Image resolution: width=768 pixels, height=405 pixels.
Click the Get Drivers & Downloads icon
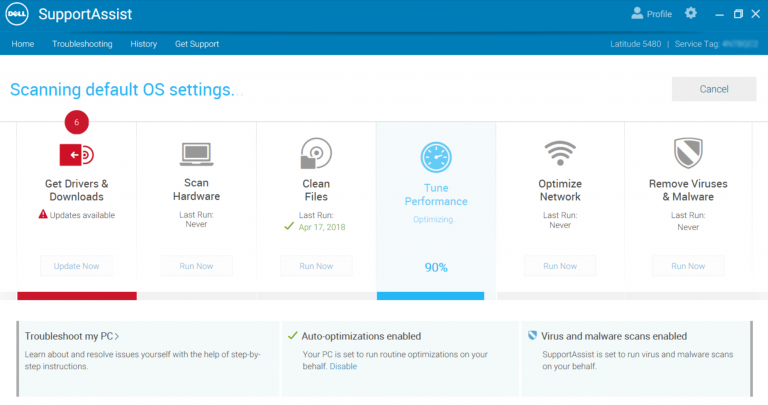(x=76, y=155)
